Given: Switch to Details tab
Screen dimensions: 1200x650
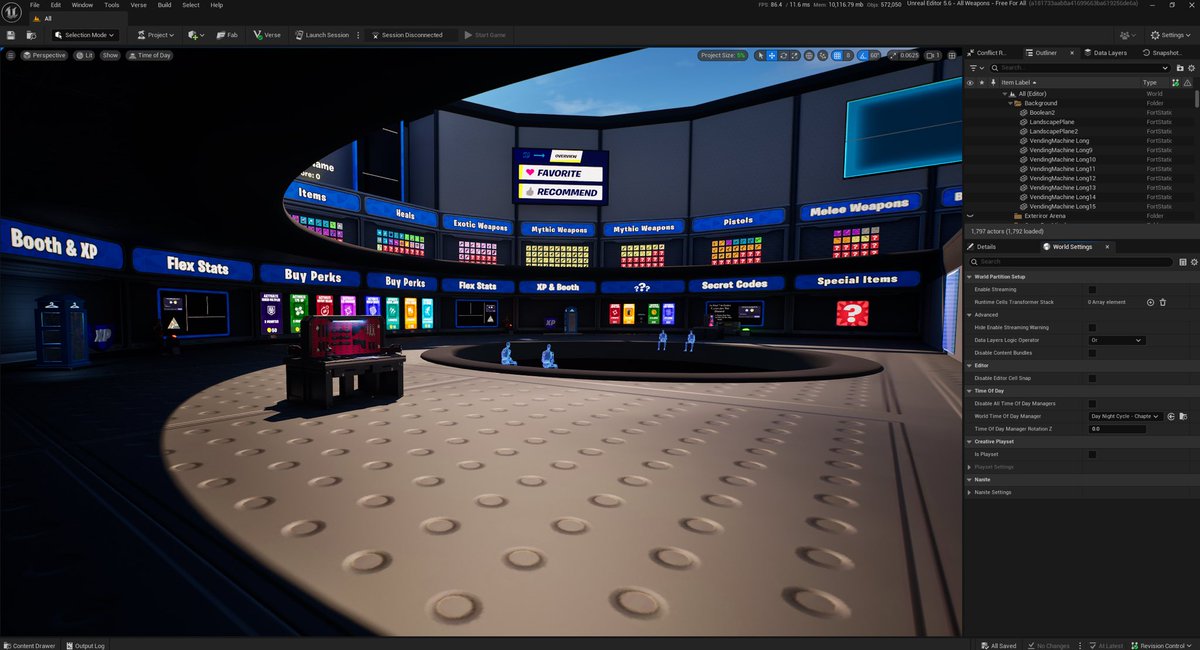Looking at the screenshot, I should click(982, 246).
